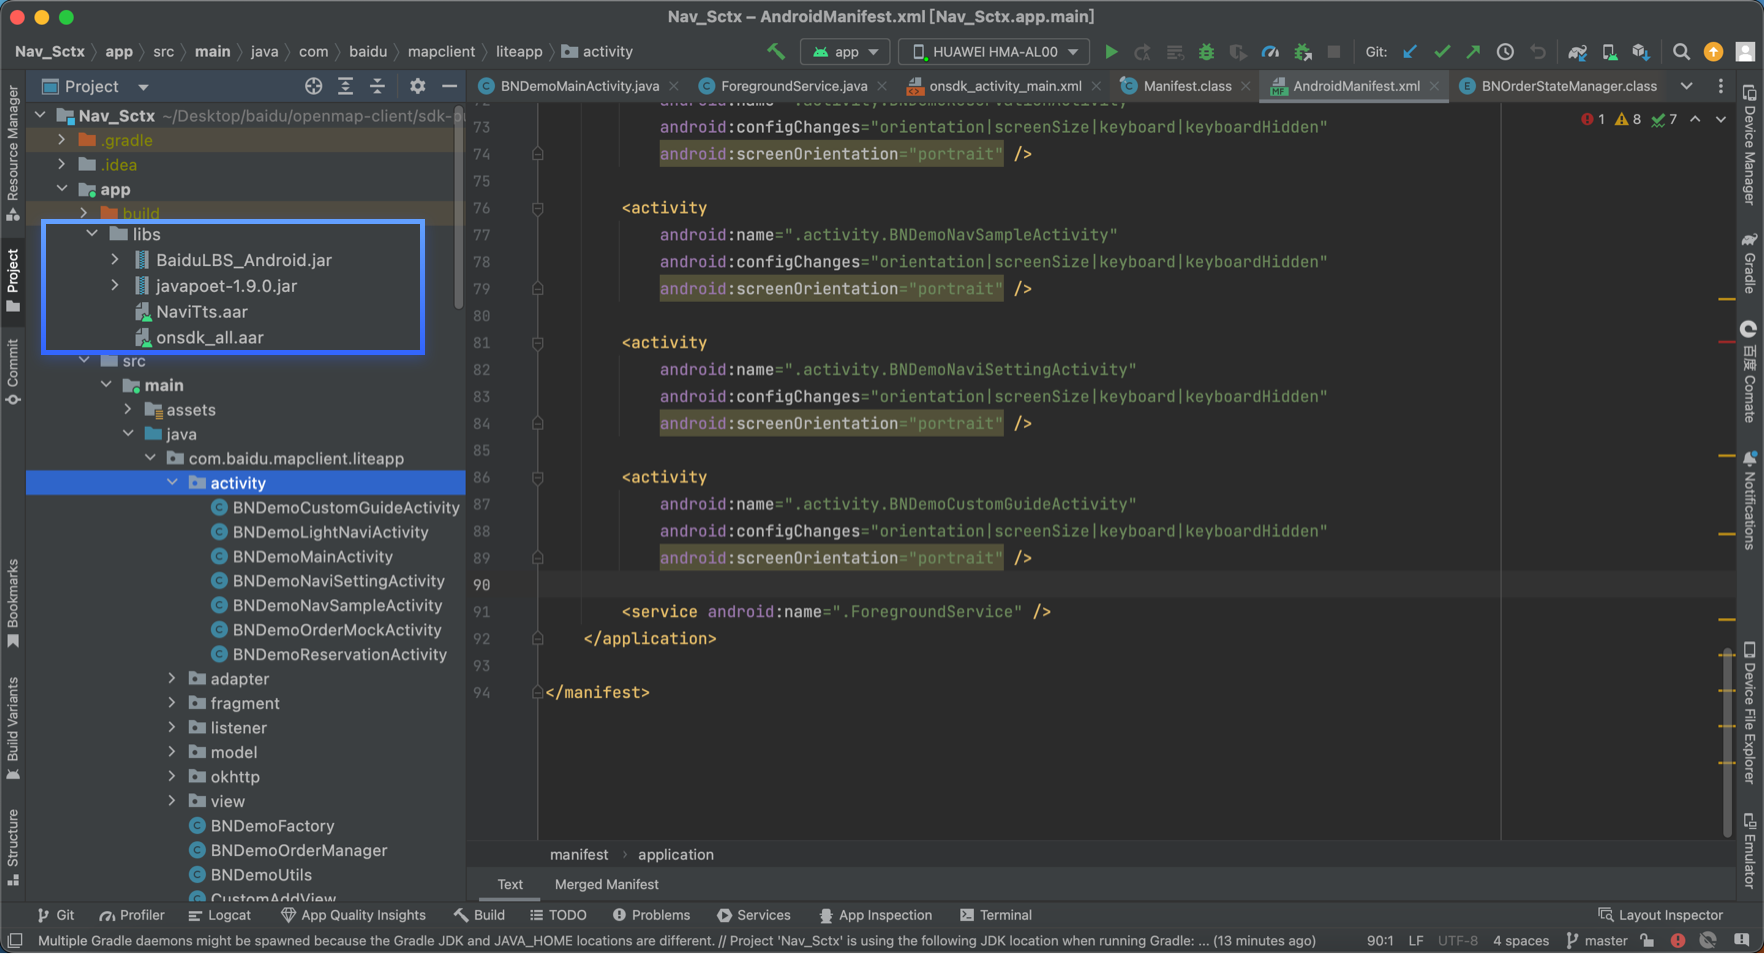The image size is (1764, 954).
Task: Open Search Everywhere magnifier icon
Action: point(1681,52)
